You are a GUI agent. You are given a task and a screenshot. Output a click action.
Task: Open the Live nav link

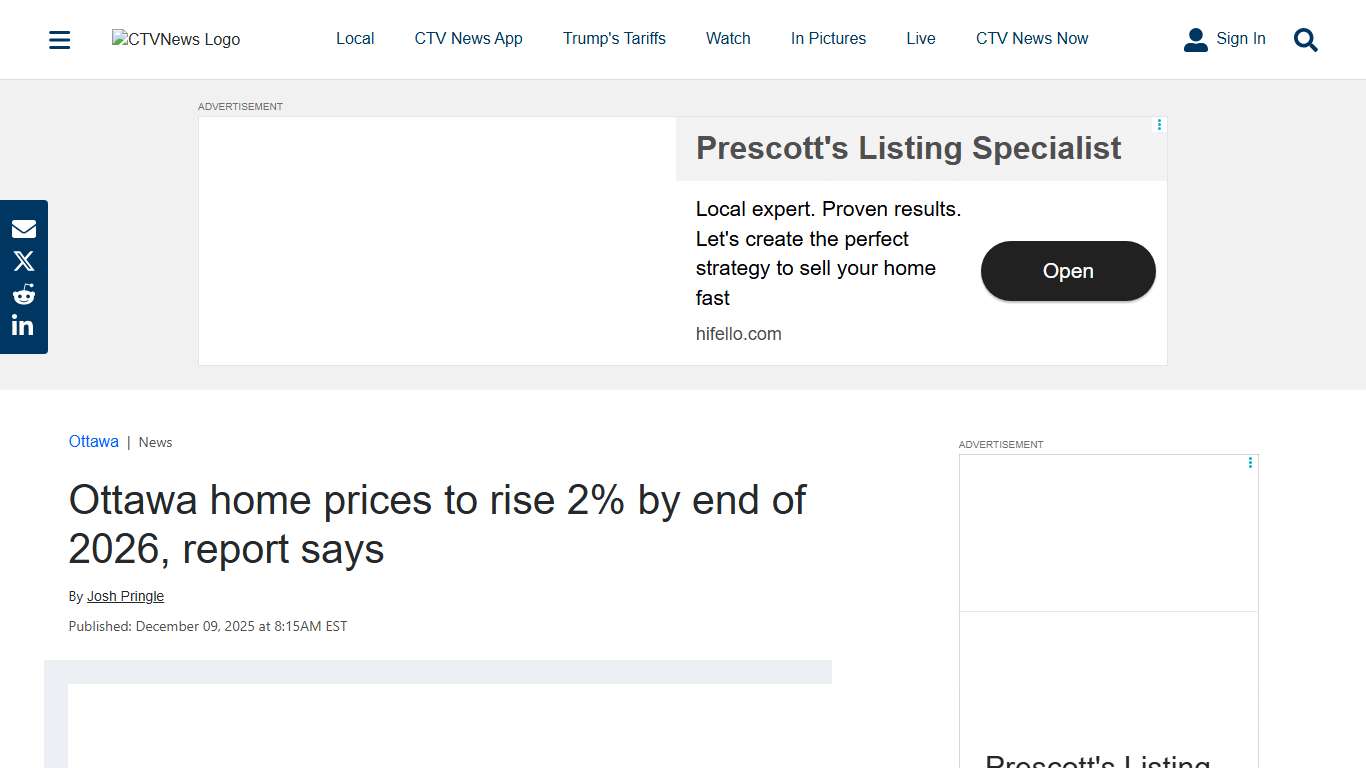pyautogui.click(x=921, y=39)
